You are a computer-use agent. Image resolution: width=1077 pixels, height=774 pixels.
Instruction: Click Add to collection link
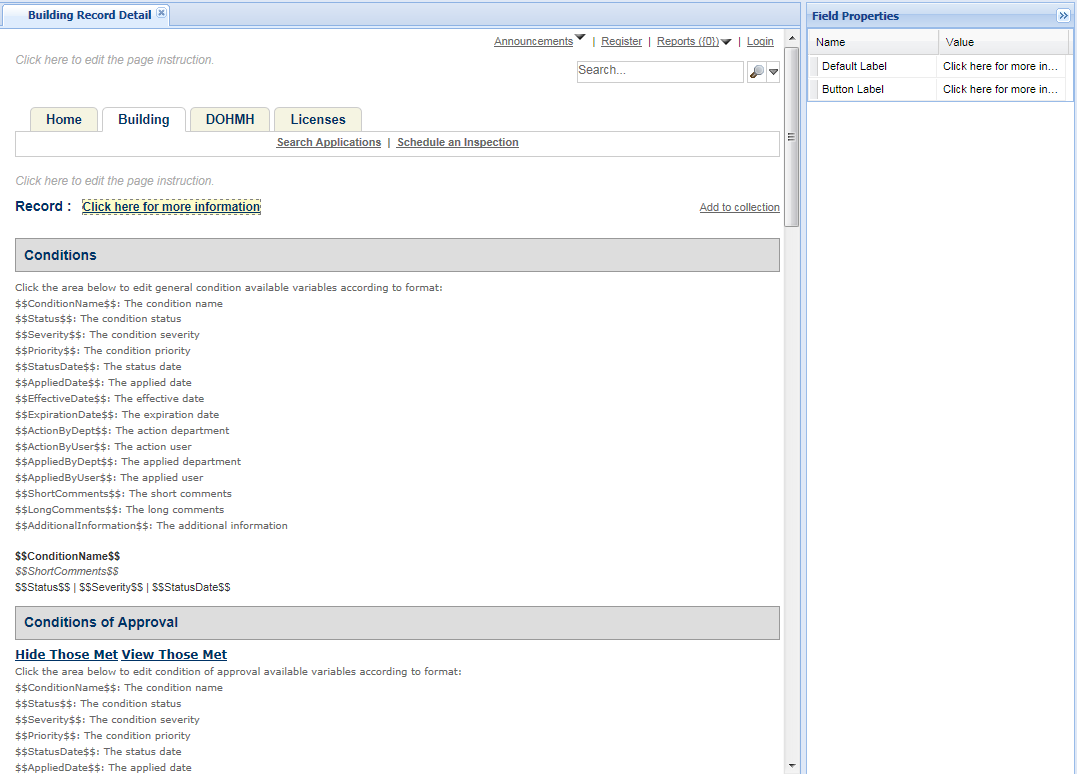739,207
